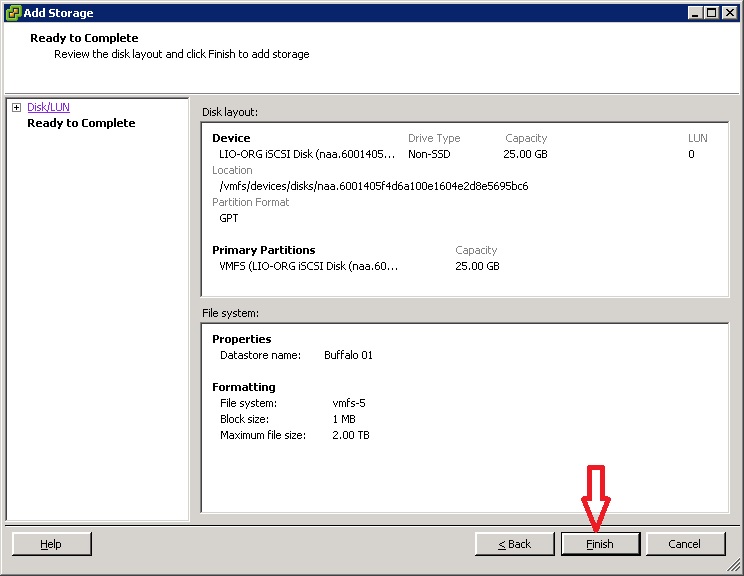Image resolution: width=744 pixels, height=576 pixels.
Task: Click the Buffalo 01 datastore name
Action: (348, 355)
